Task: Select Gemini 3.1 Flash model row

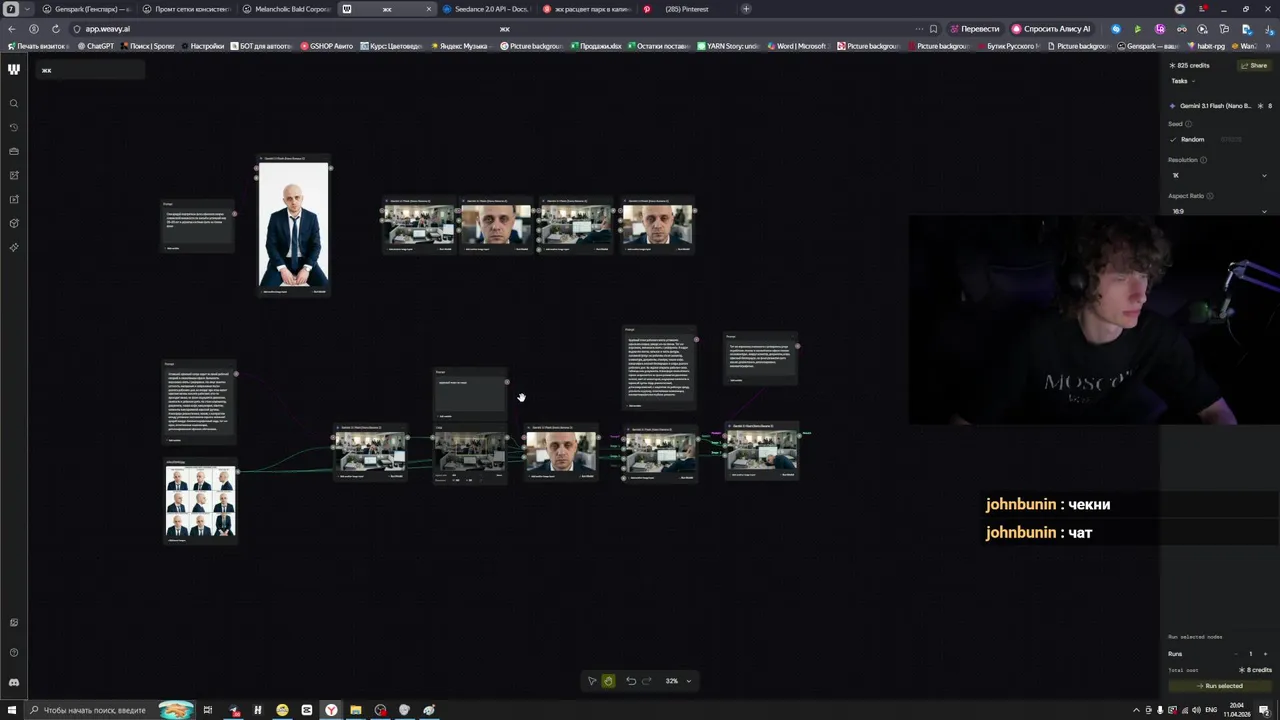Action: point(1220,106)
